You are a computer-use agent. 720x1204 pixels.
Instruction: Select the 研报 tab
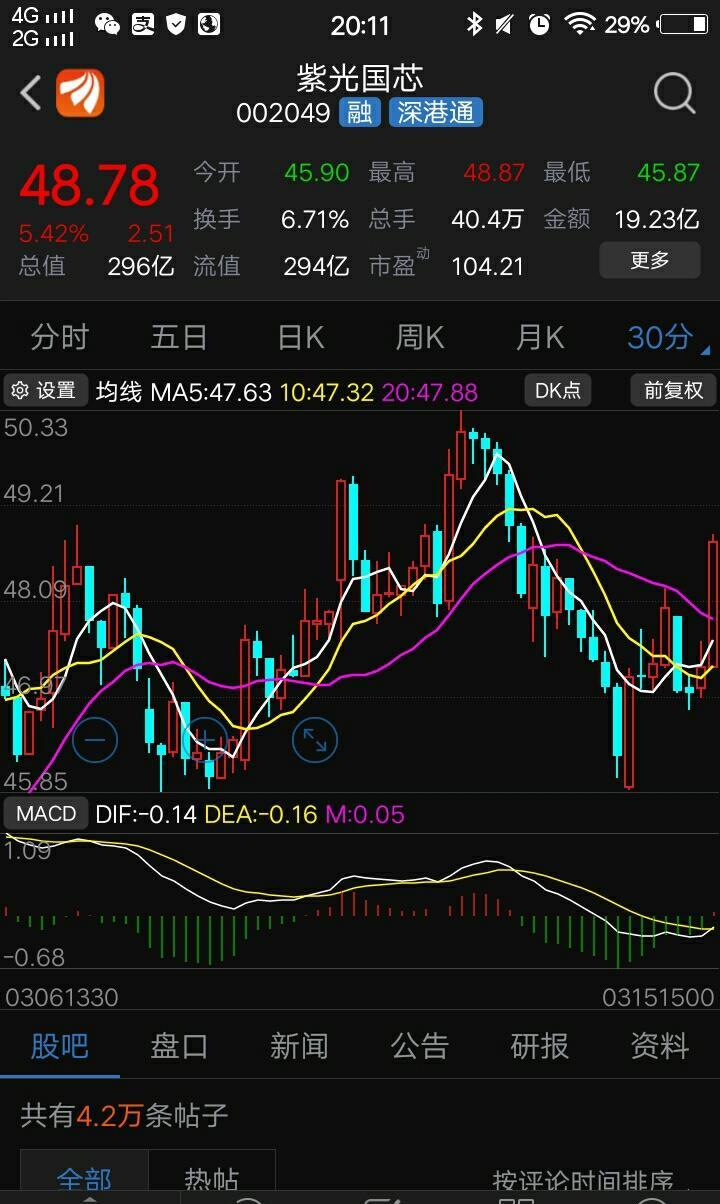(x=540, y=1046)
